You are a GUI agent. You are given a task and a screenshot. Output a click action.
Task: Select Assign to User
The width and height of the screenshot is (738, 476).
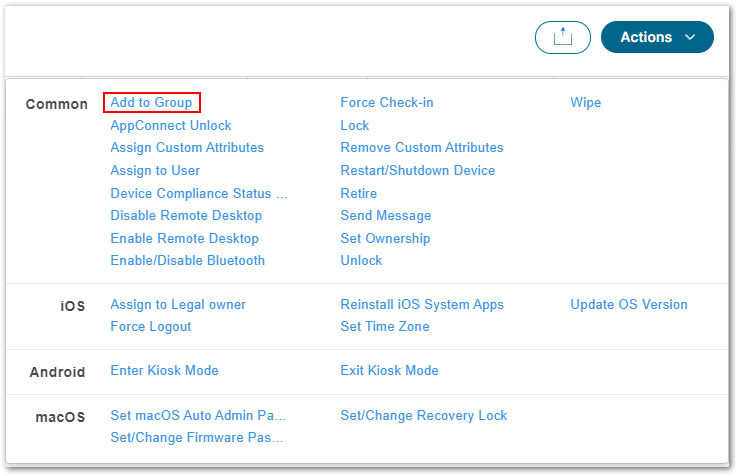tap(155, 170)
